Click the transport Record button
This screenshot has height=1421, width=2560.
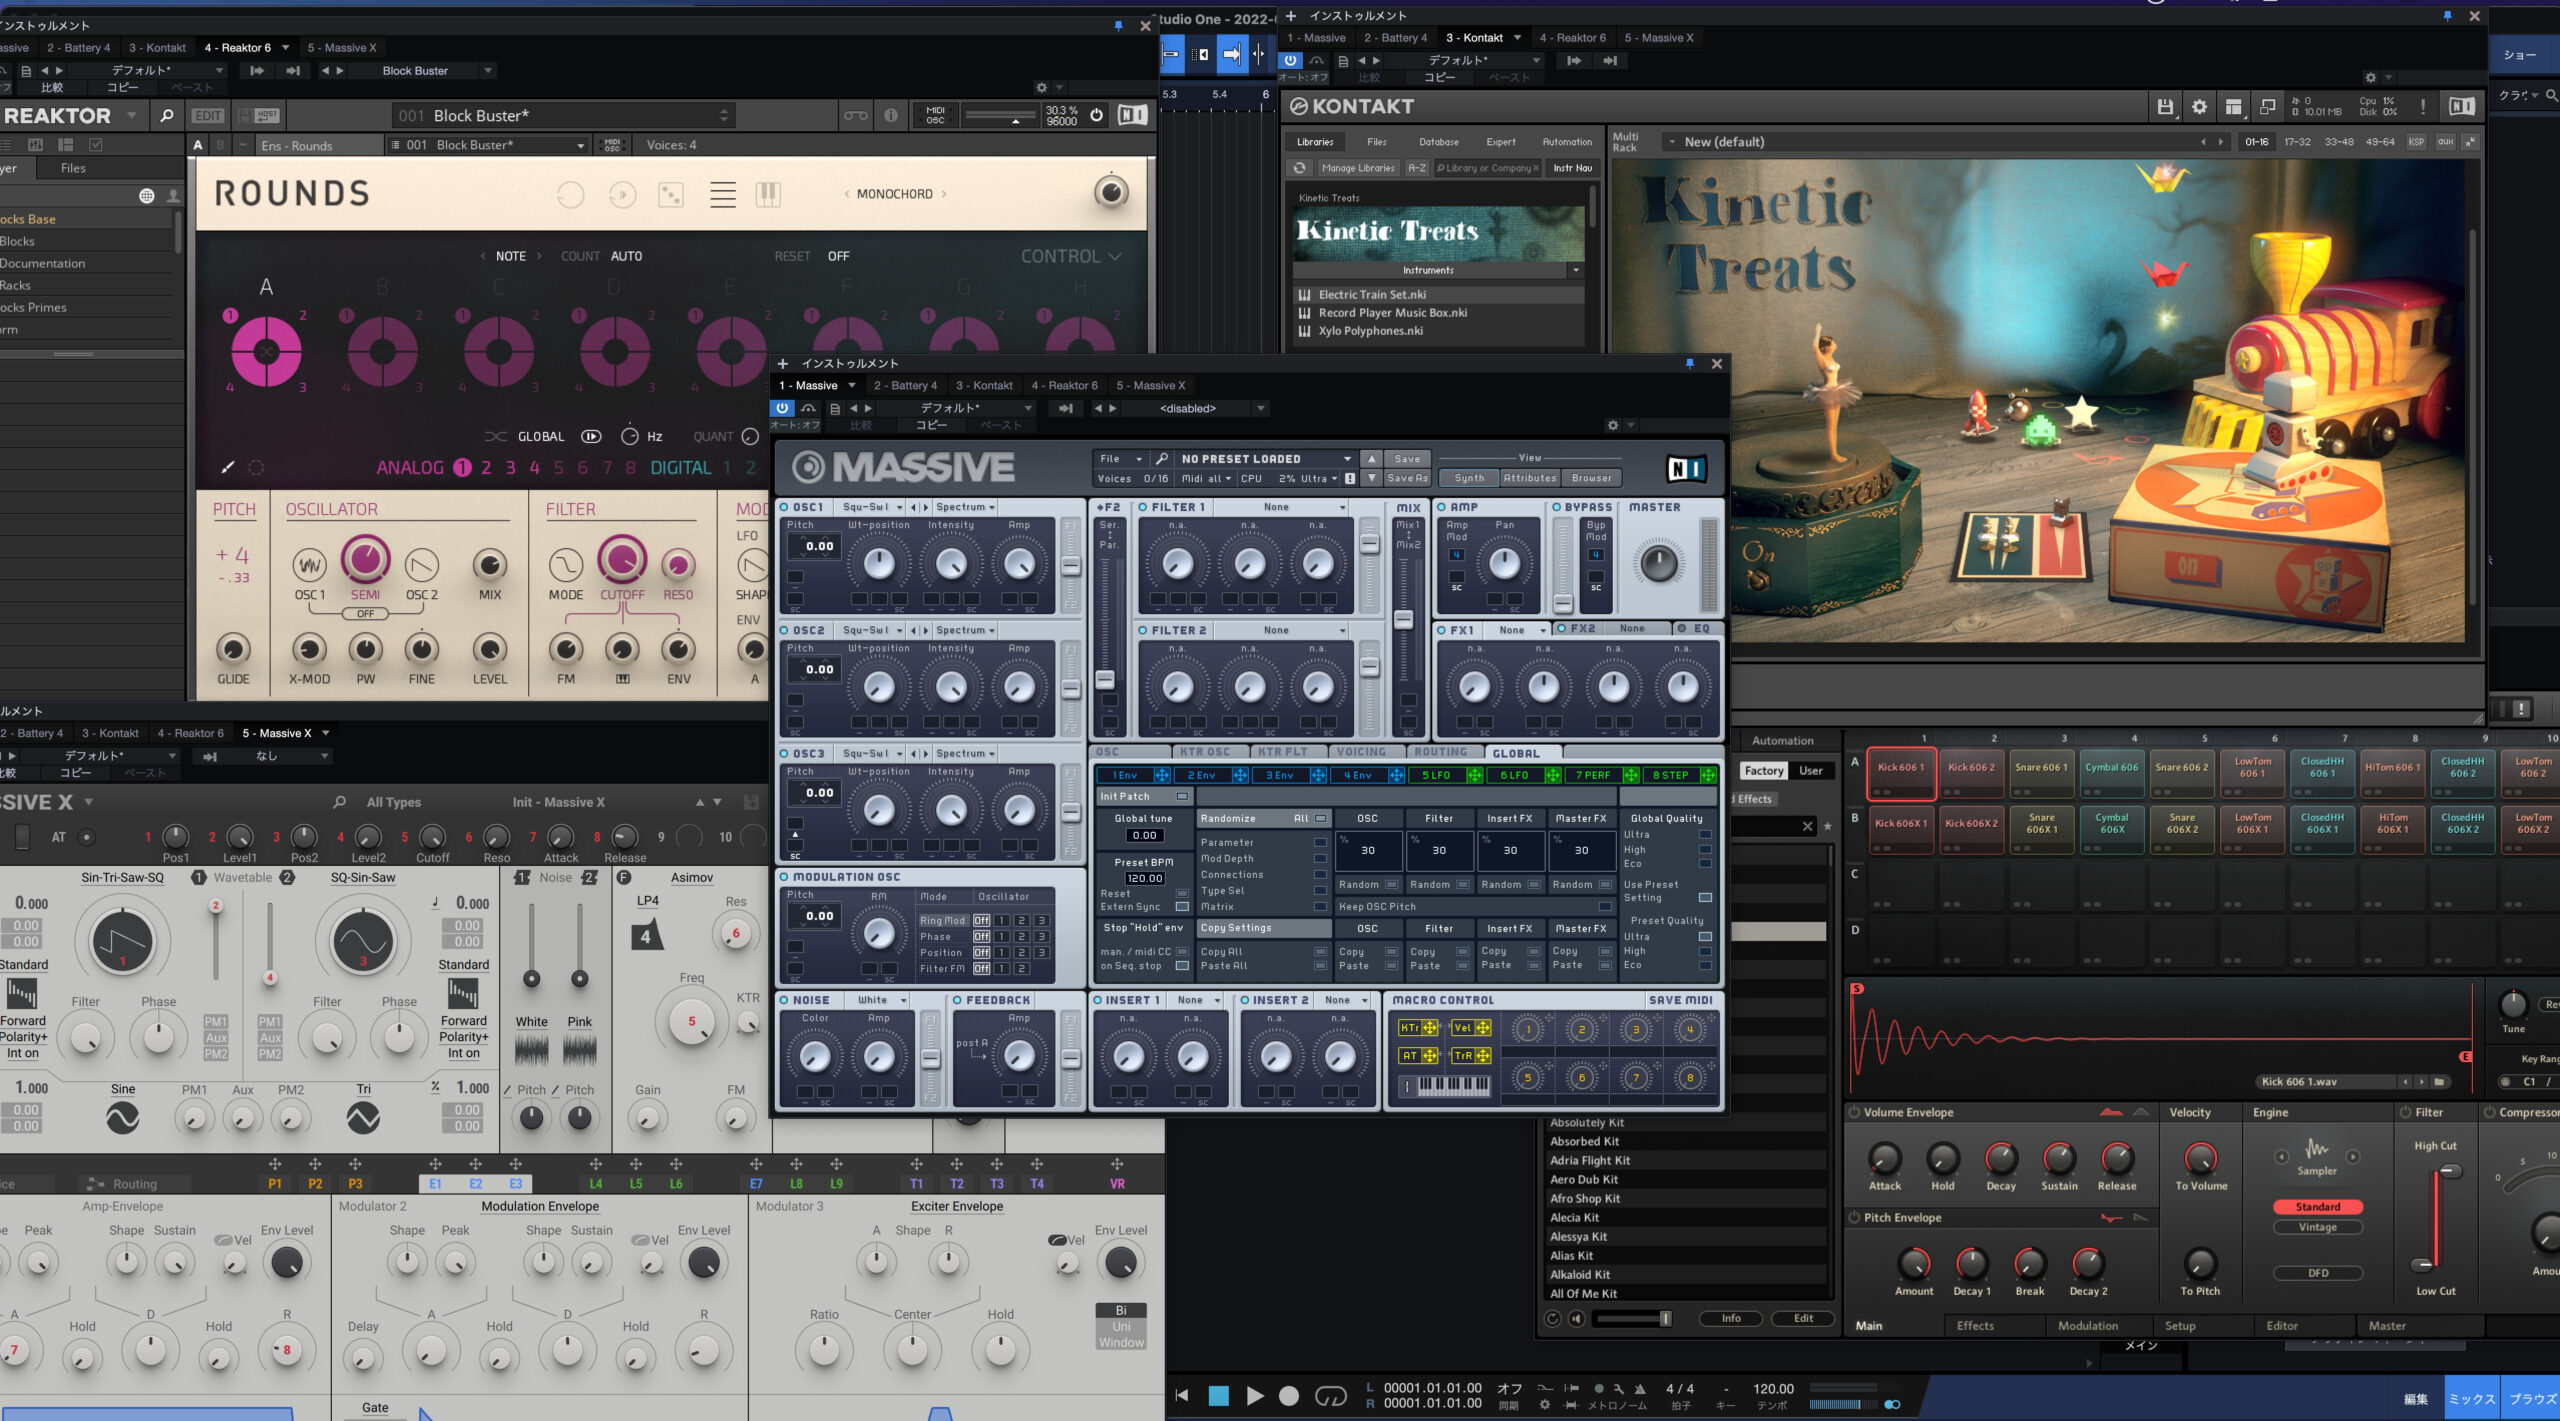coord(1289,1396)
